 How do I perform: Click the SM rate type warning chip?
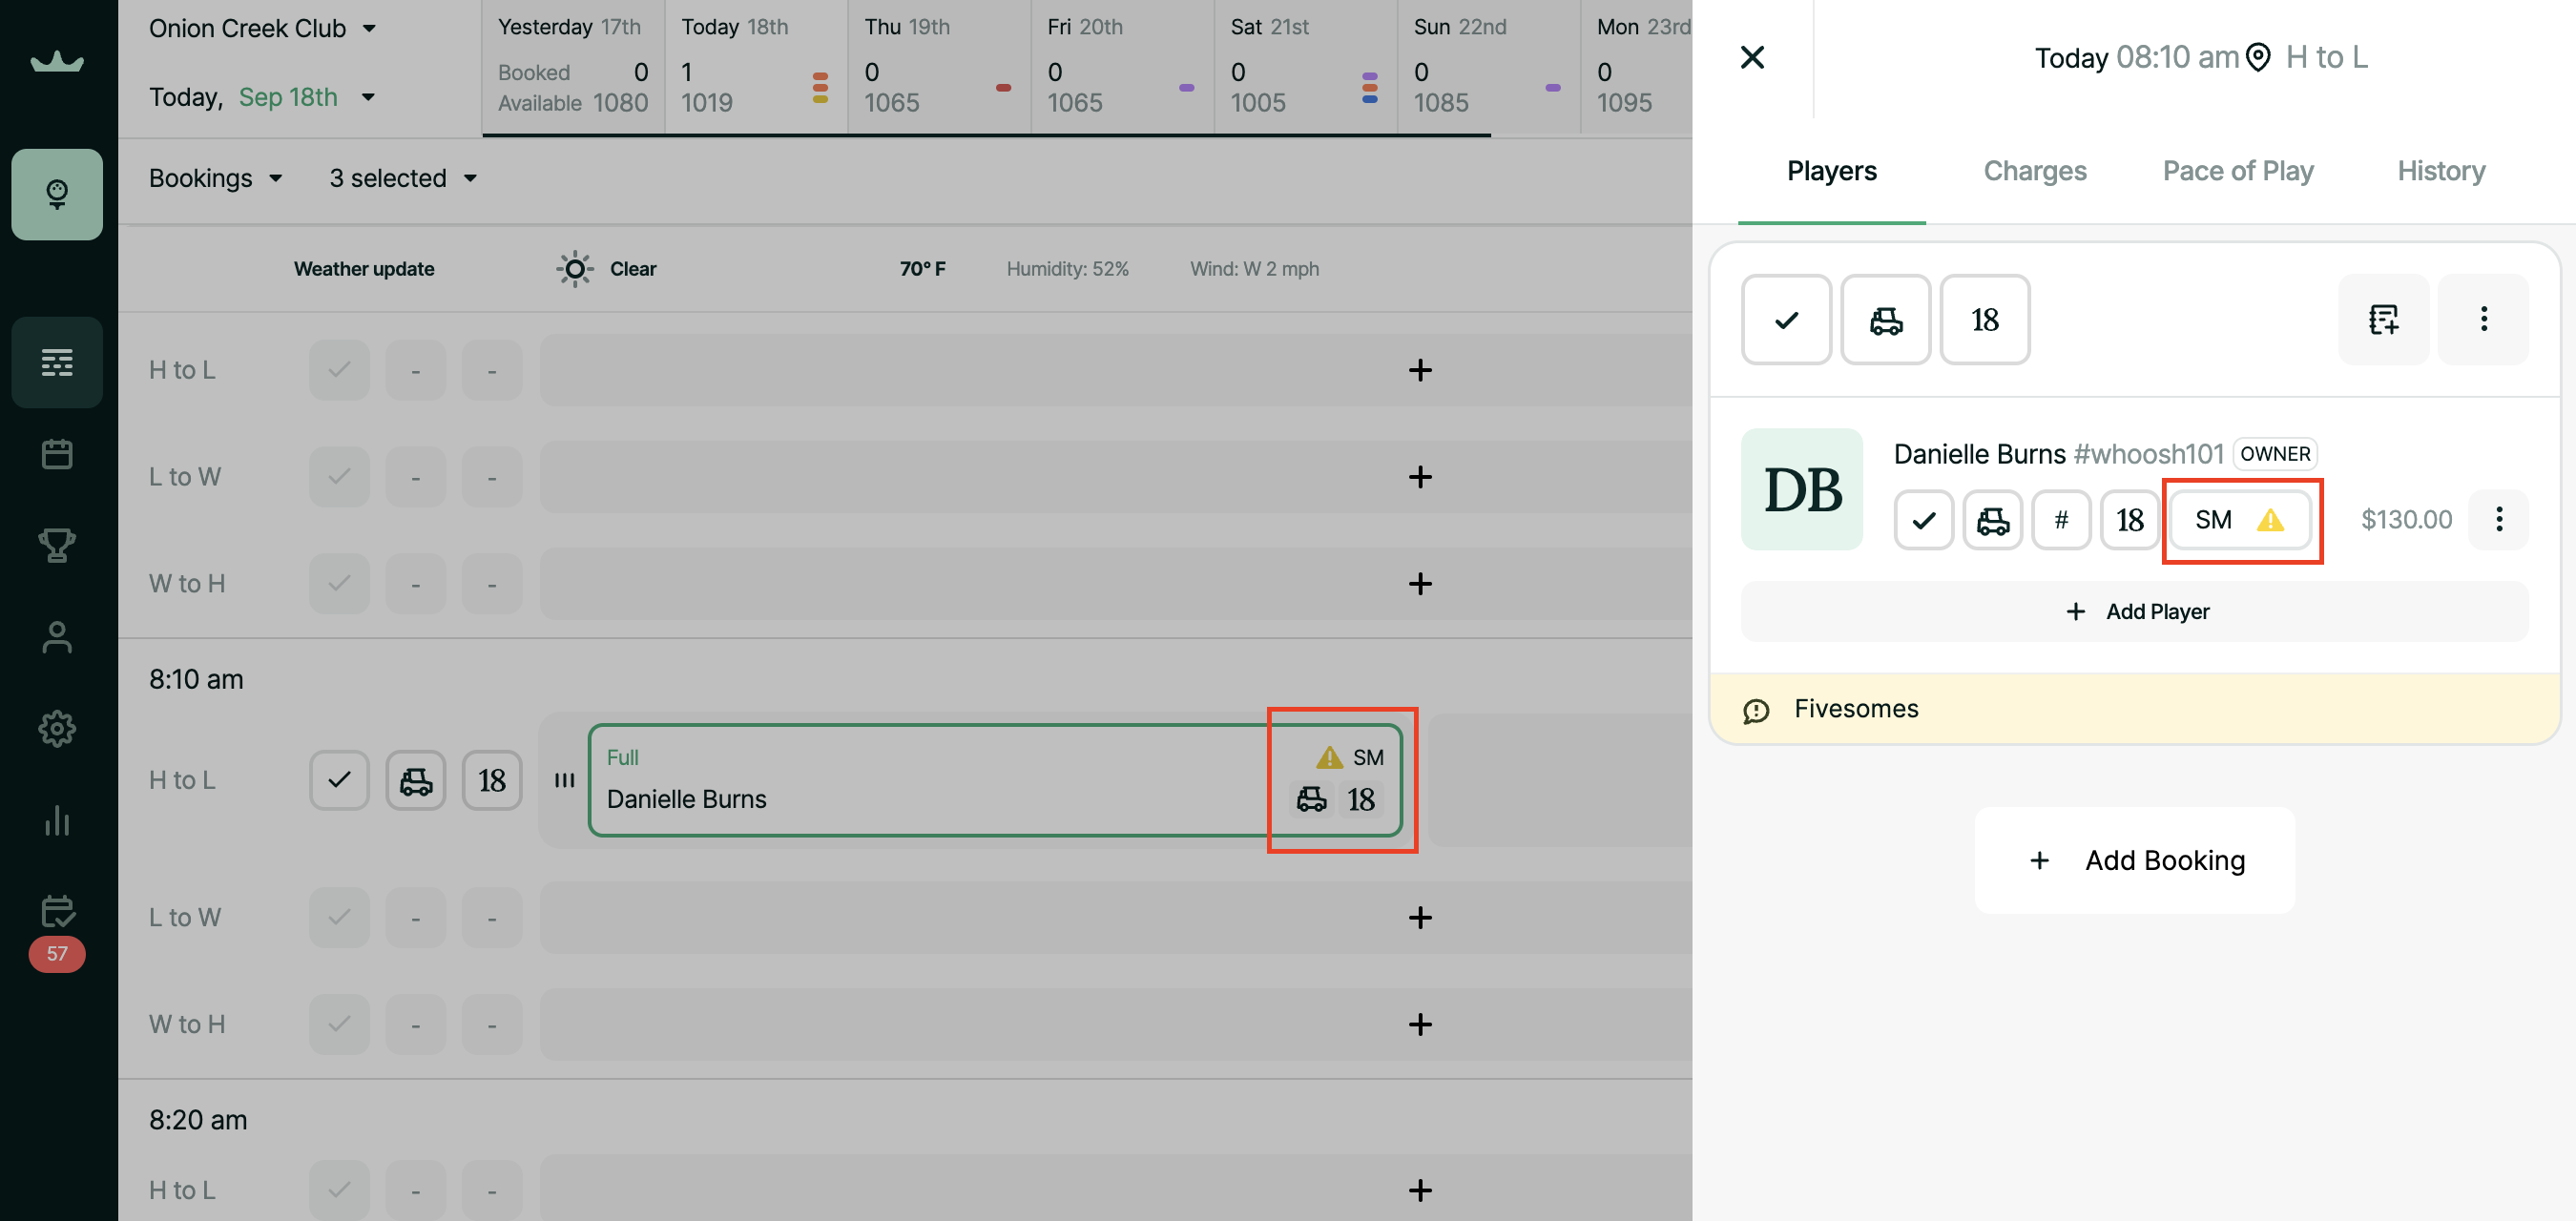2240,520
